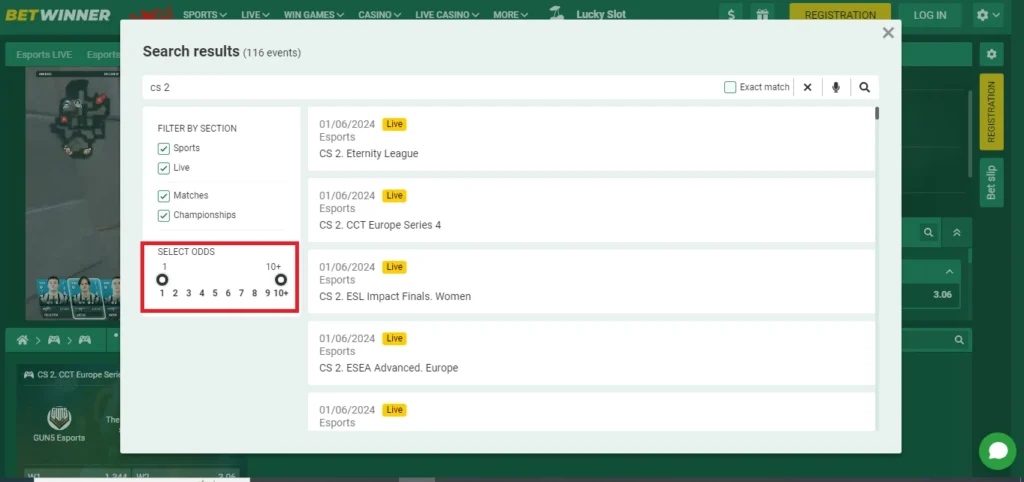Open CS 2. Eternity League result

point(591,138)
